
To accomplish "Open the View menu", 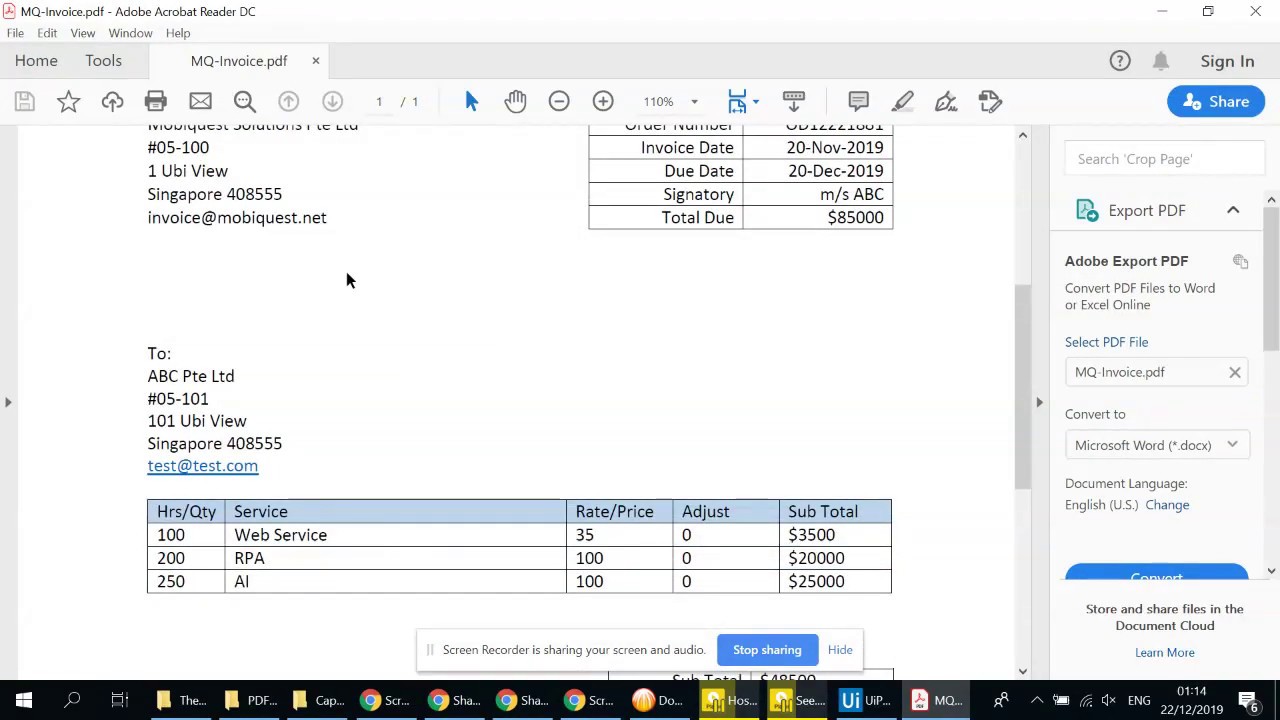I will coord(83,33).
